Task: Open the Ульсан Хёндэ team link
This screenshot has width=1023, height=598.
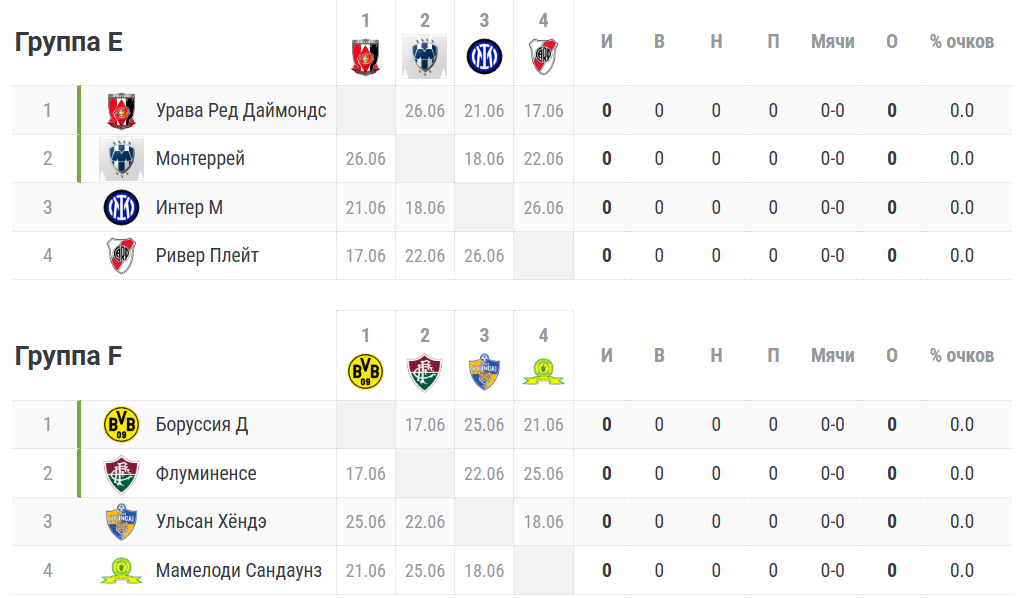Action: [211, 522]
